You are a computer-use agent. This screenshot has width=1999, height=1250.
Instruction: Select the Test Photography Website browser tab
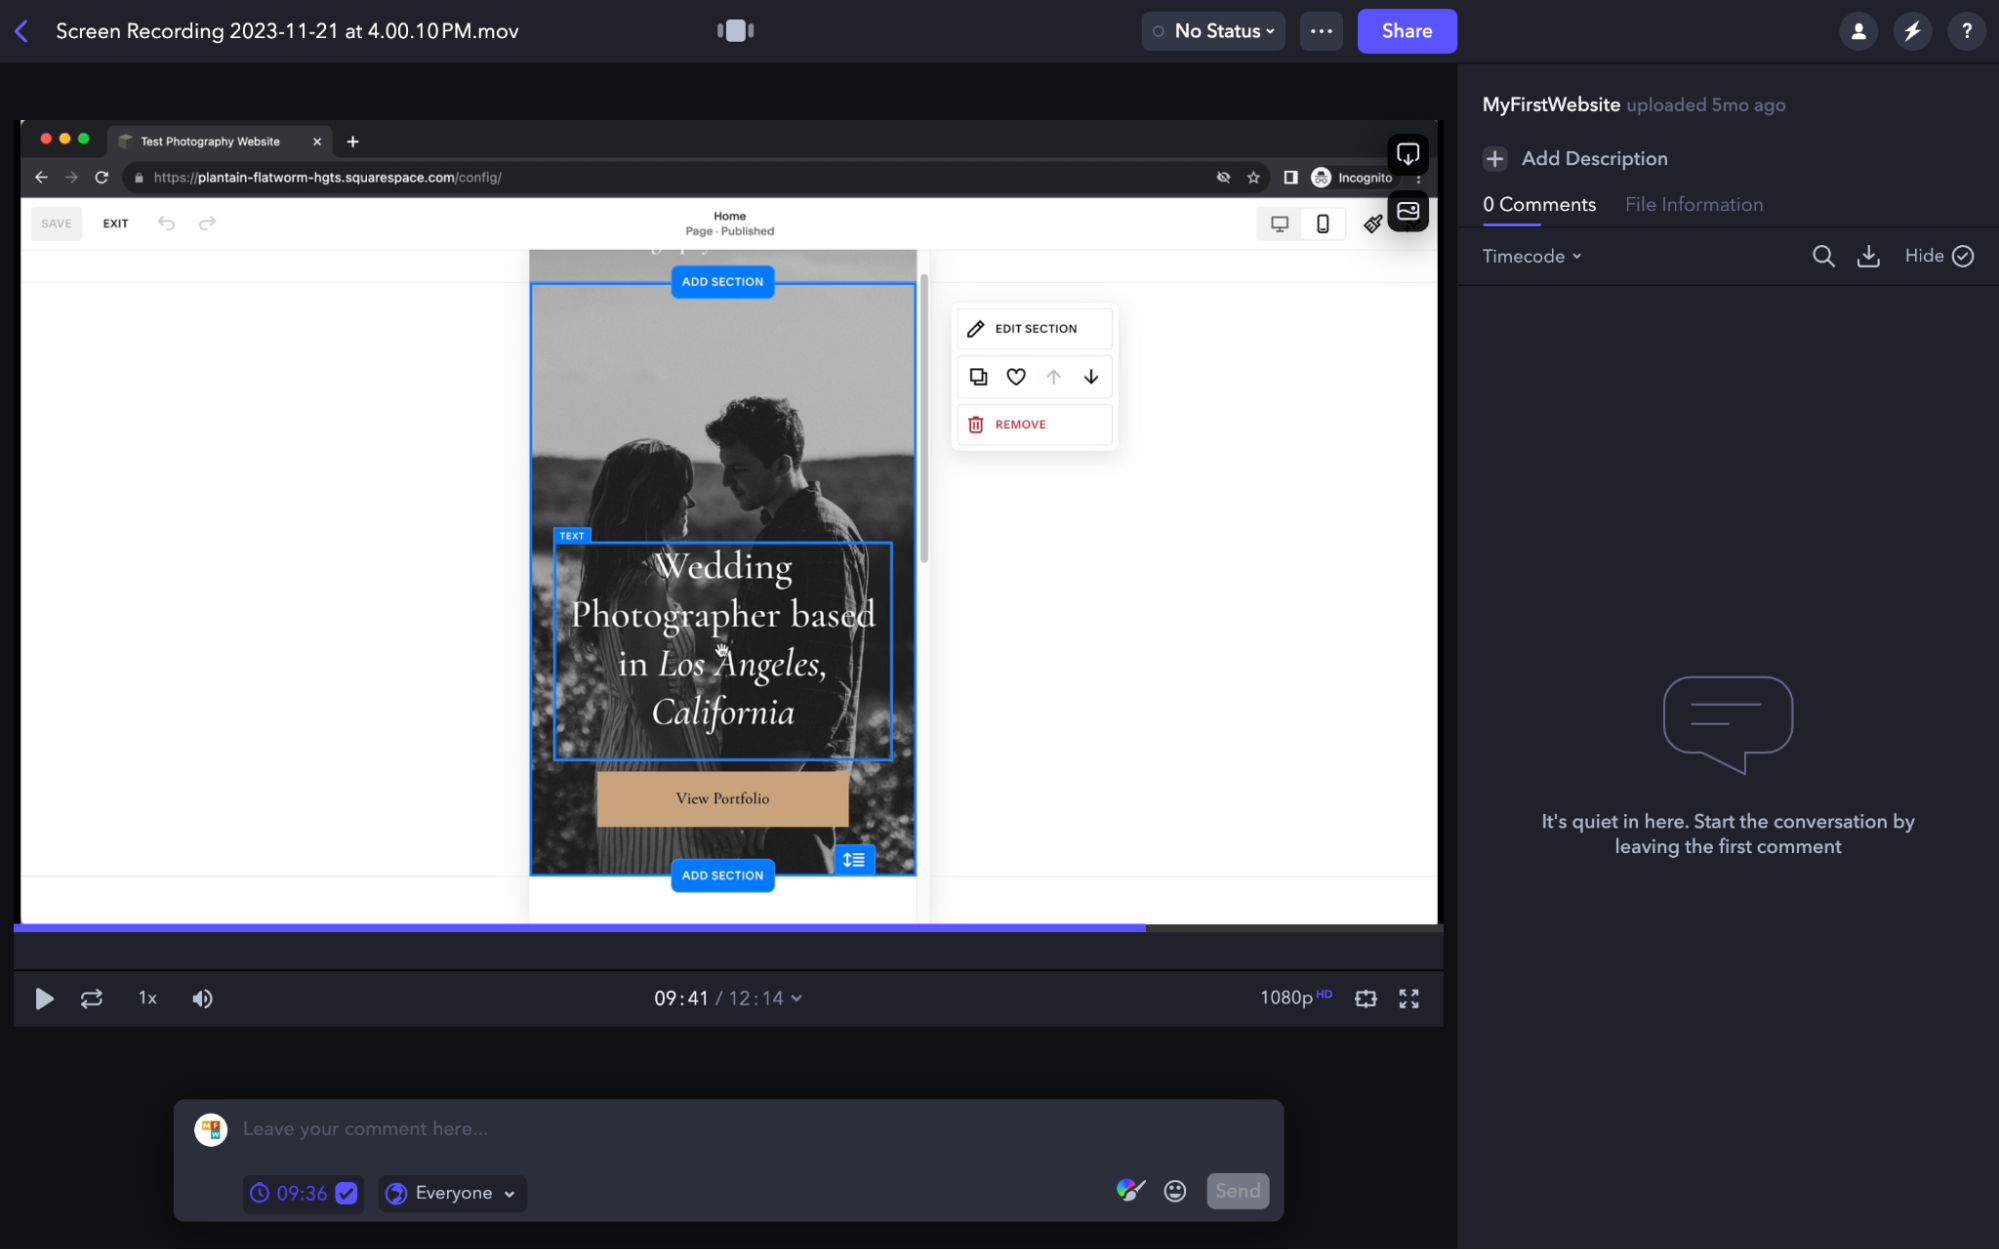coord(219,141)
